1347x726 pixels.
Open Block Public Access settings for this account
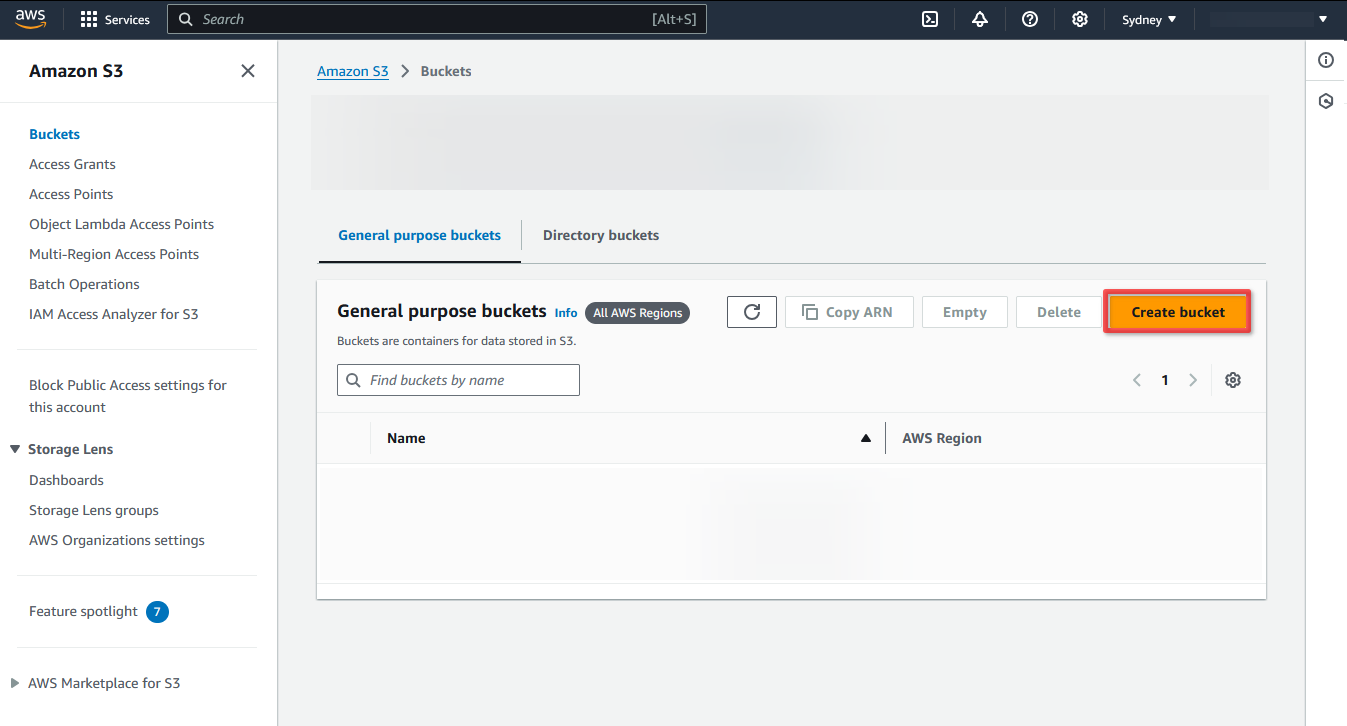point(128,396)
